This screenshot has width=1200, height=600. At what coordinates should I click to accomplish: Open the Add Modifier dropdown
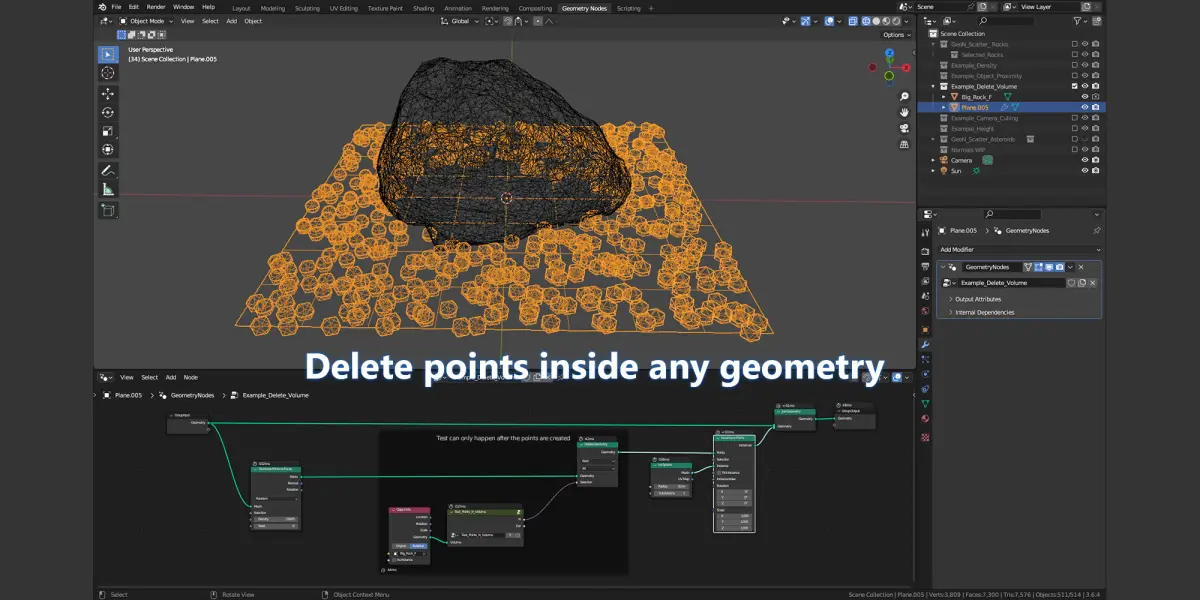click(1020, 249)
